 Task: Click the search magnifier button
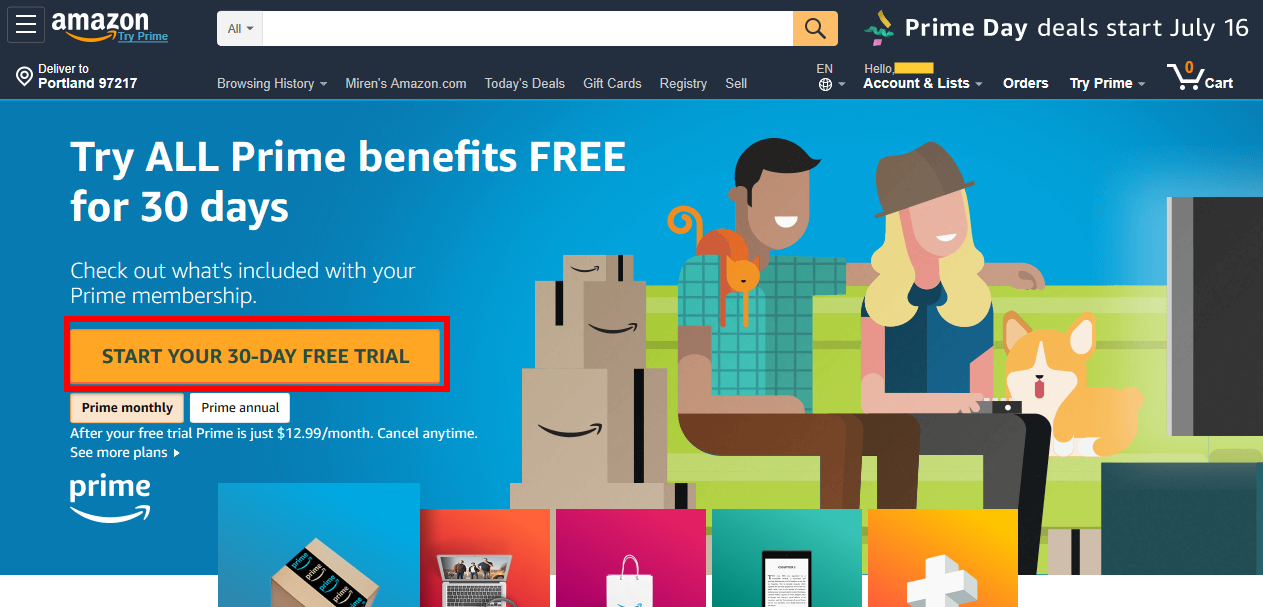(x=815, y=28)
